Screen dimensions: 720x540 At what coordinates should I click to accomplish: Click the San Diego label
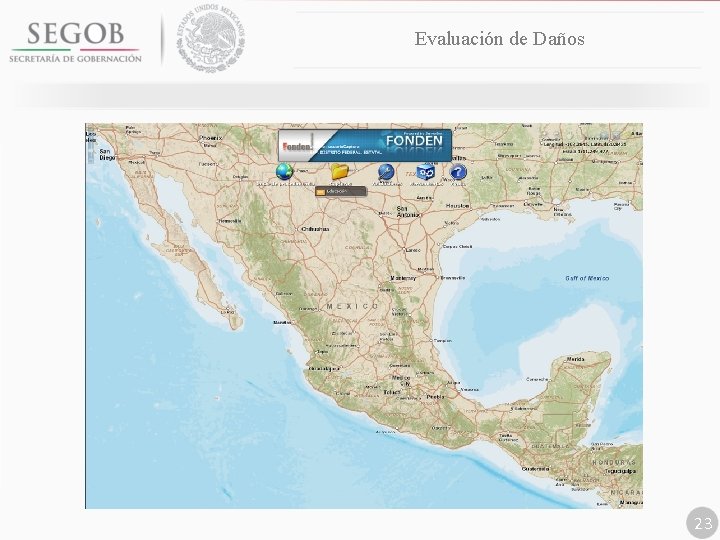(108, 154)
